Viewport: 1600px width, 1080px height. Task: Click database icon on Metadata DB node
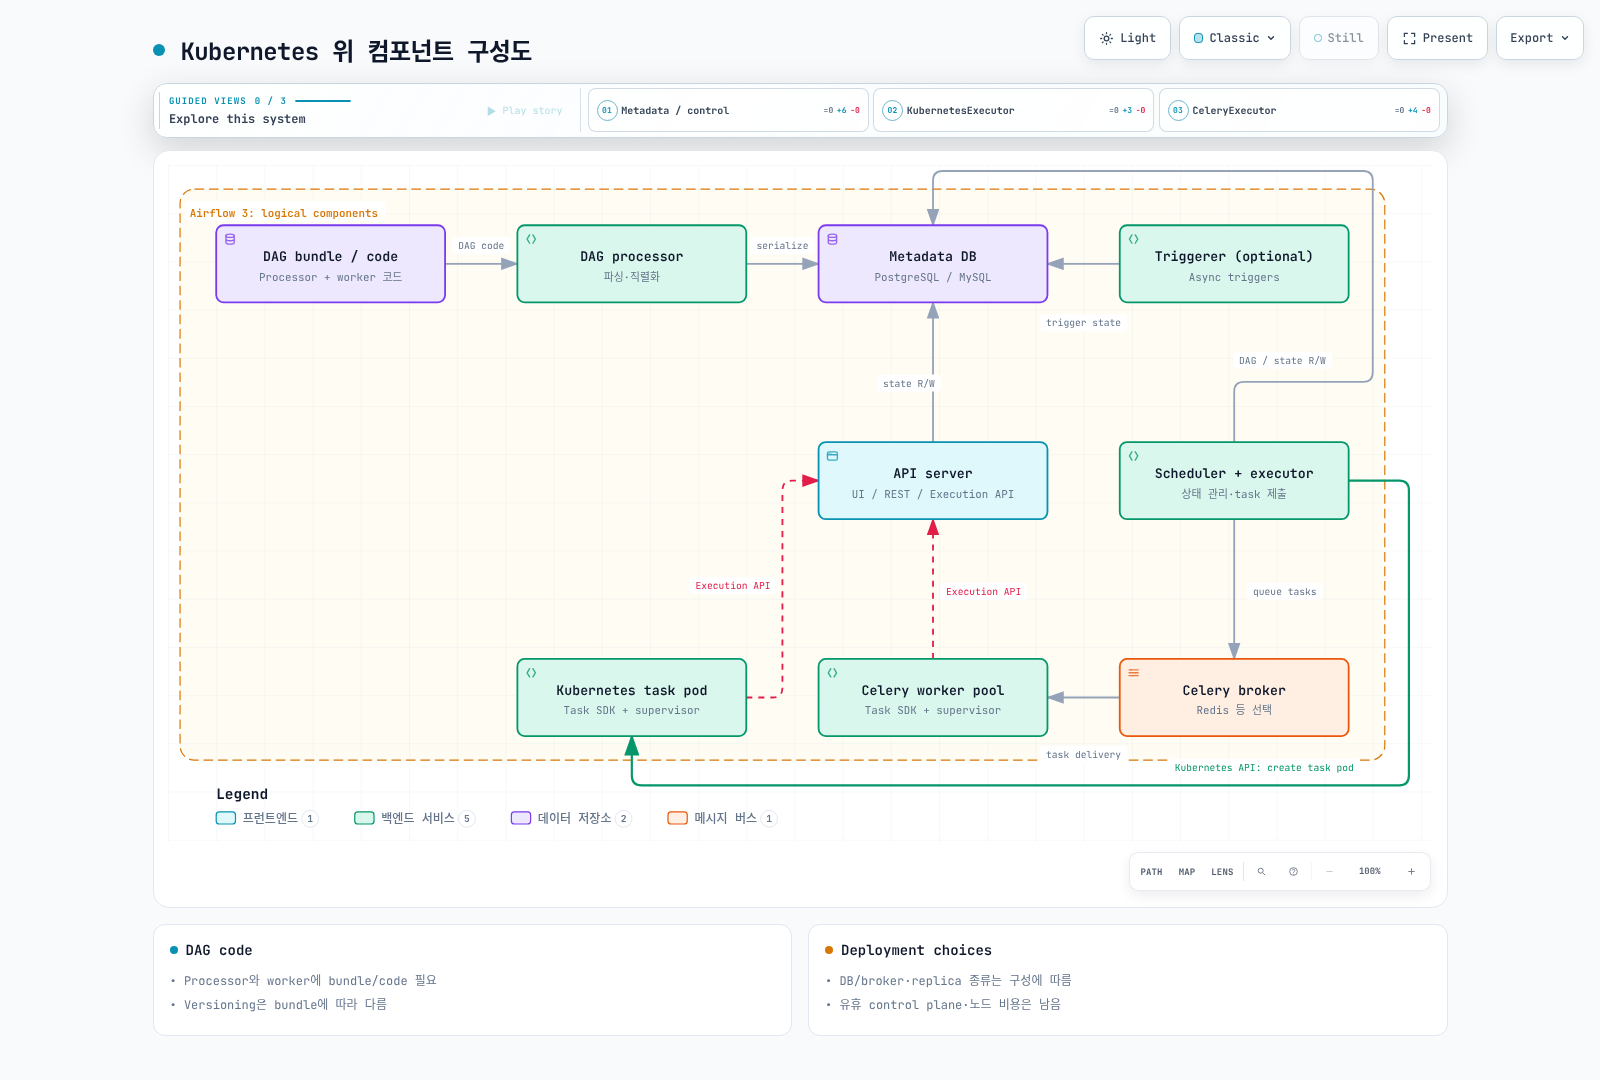(832, 239)
